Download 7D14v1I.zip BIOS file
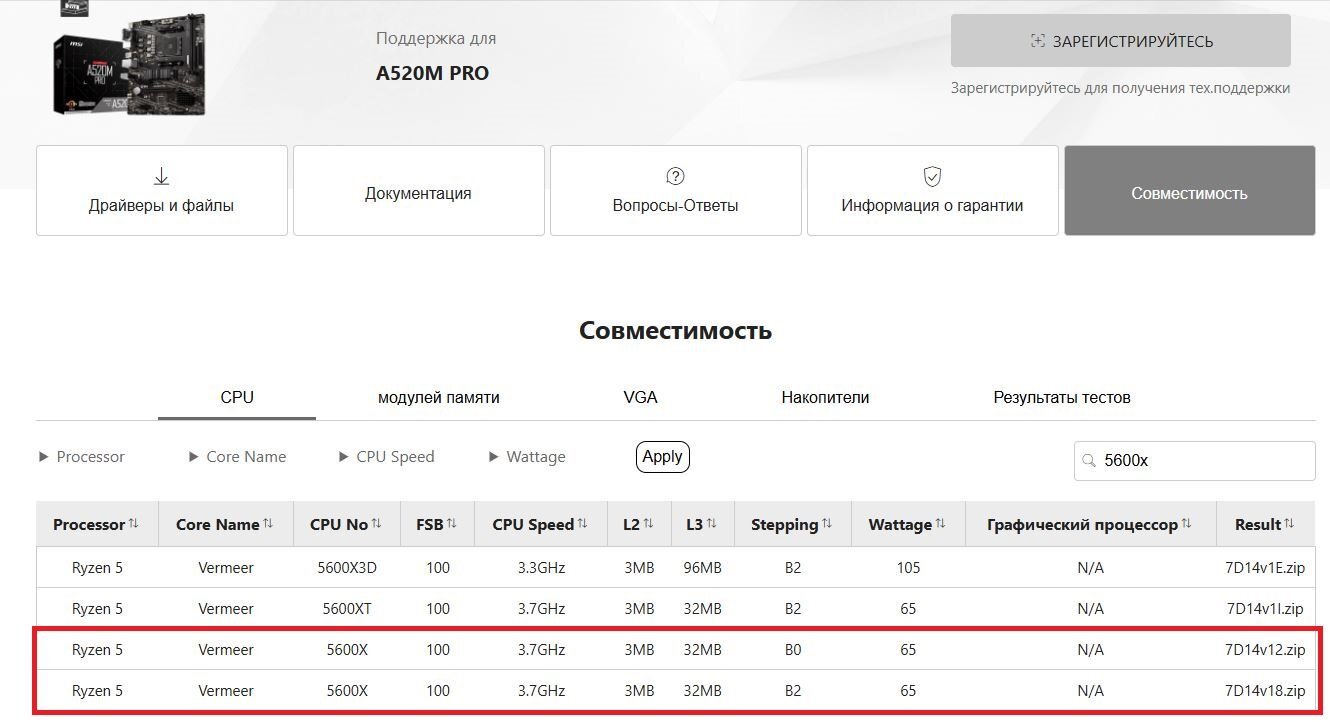The height and width of the screenshot is (722, 1330). 1265,609
